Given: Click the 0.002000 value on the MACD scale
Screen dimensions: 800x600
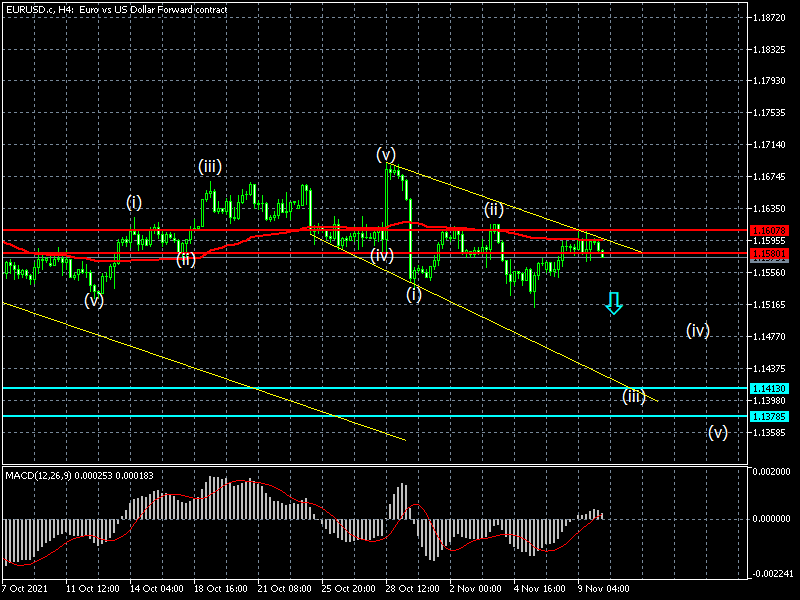Looking at the screenshot, I should pos(773,471).
